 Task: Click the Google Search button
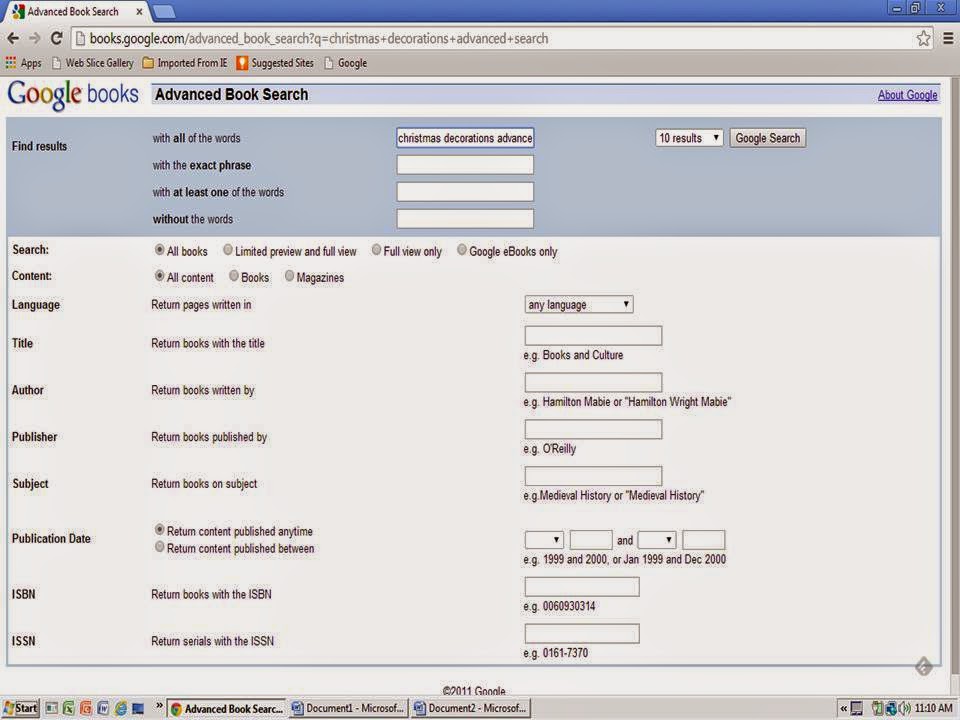(767, 138)
